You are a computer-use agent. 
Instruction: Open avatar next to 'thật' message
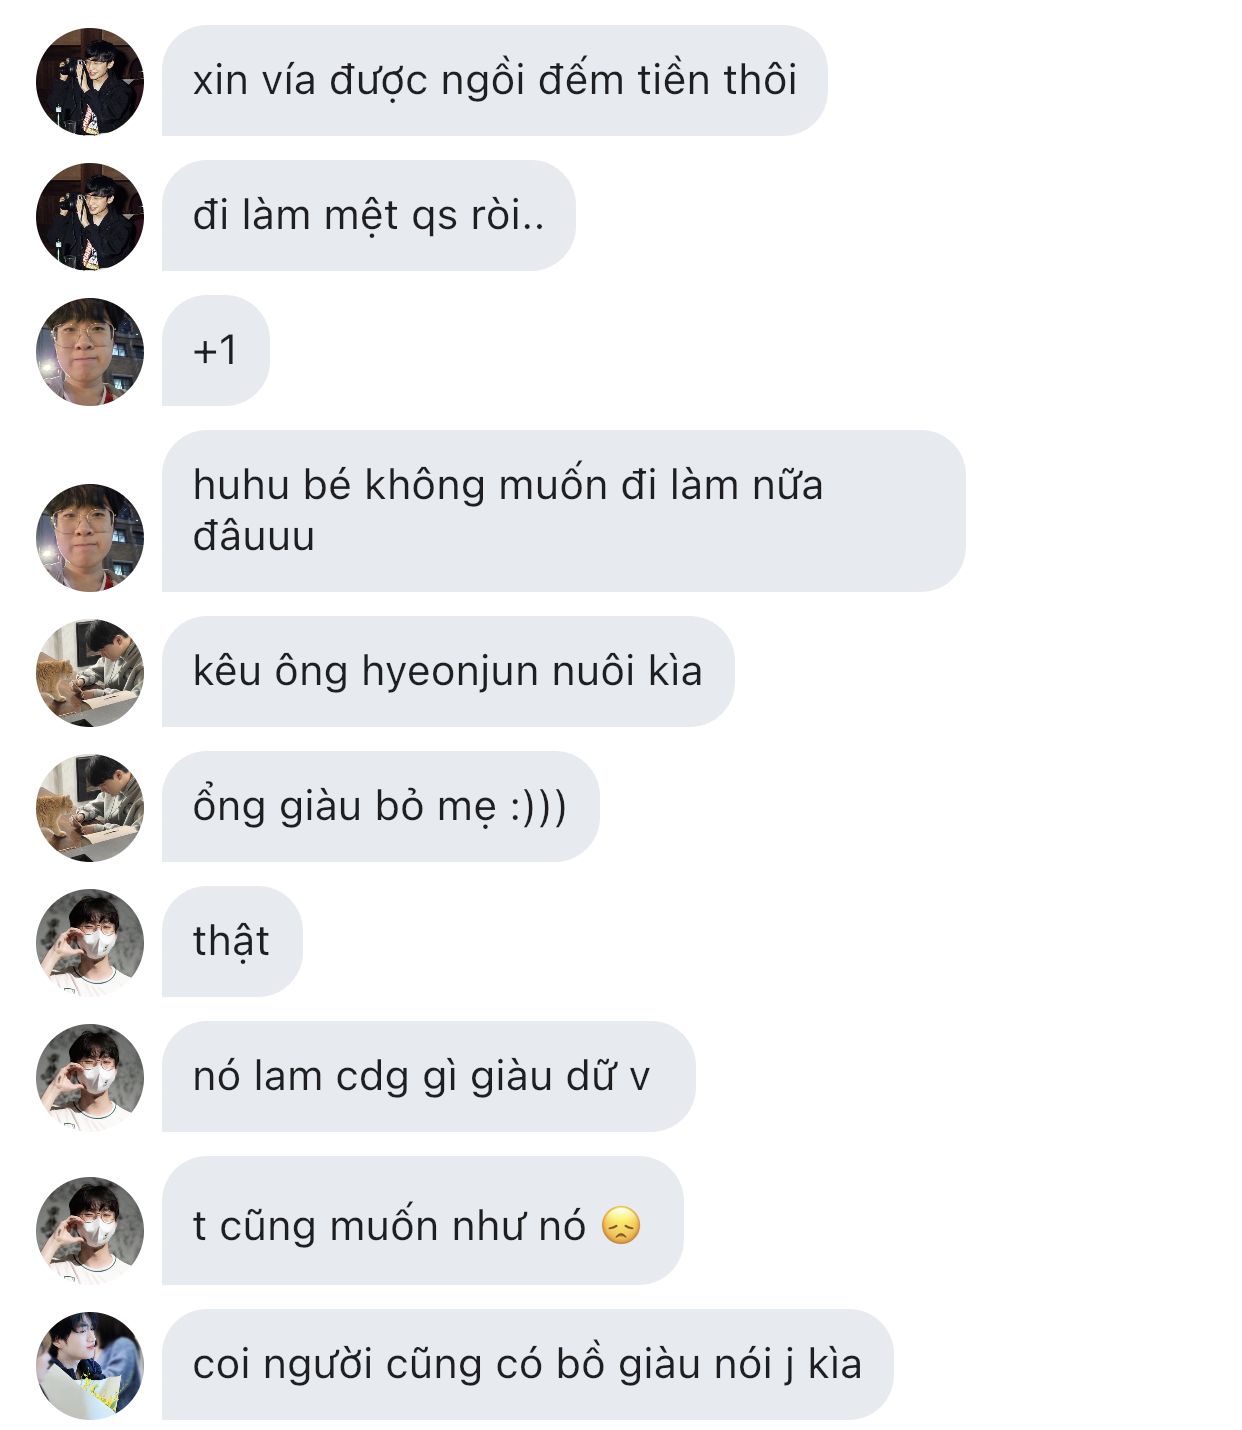coord(90,942)
